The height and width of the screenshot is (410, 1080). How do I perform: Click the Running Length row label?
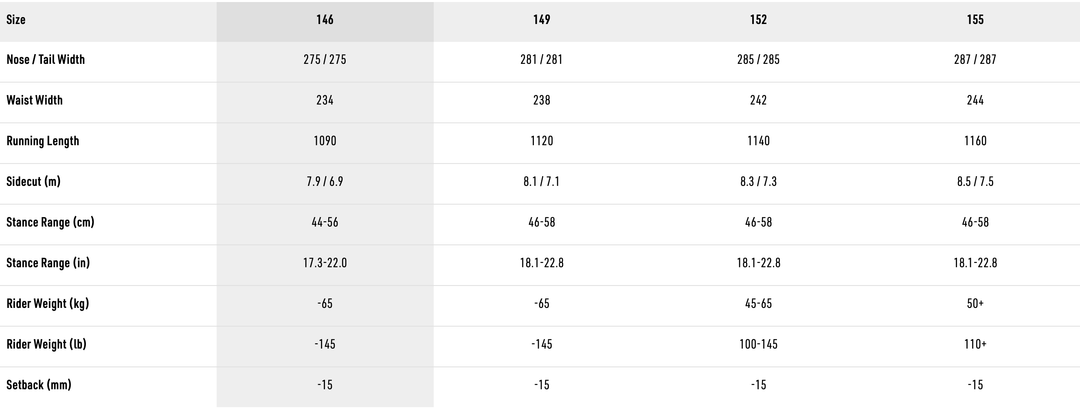pyautogui.click(x=43, y=142)
